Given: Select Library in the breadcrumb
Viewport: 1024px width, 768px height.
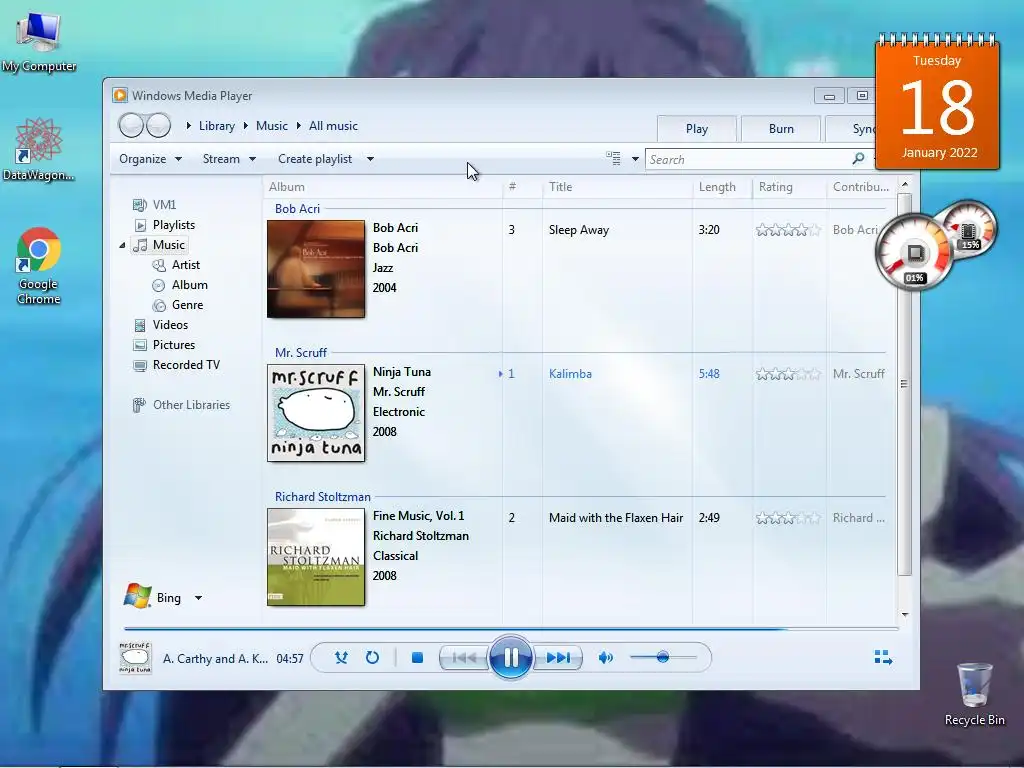Looking at the screenshot, I should pos(217,126).
